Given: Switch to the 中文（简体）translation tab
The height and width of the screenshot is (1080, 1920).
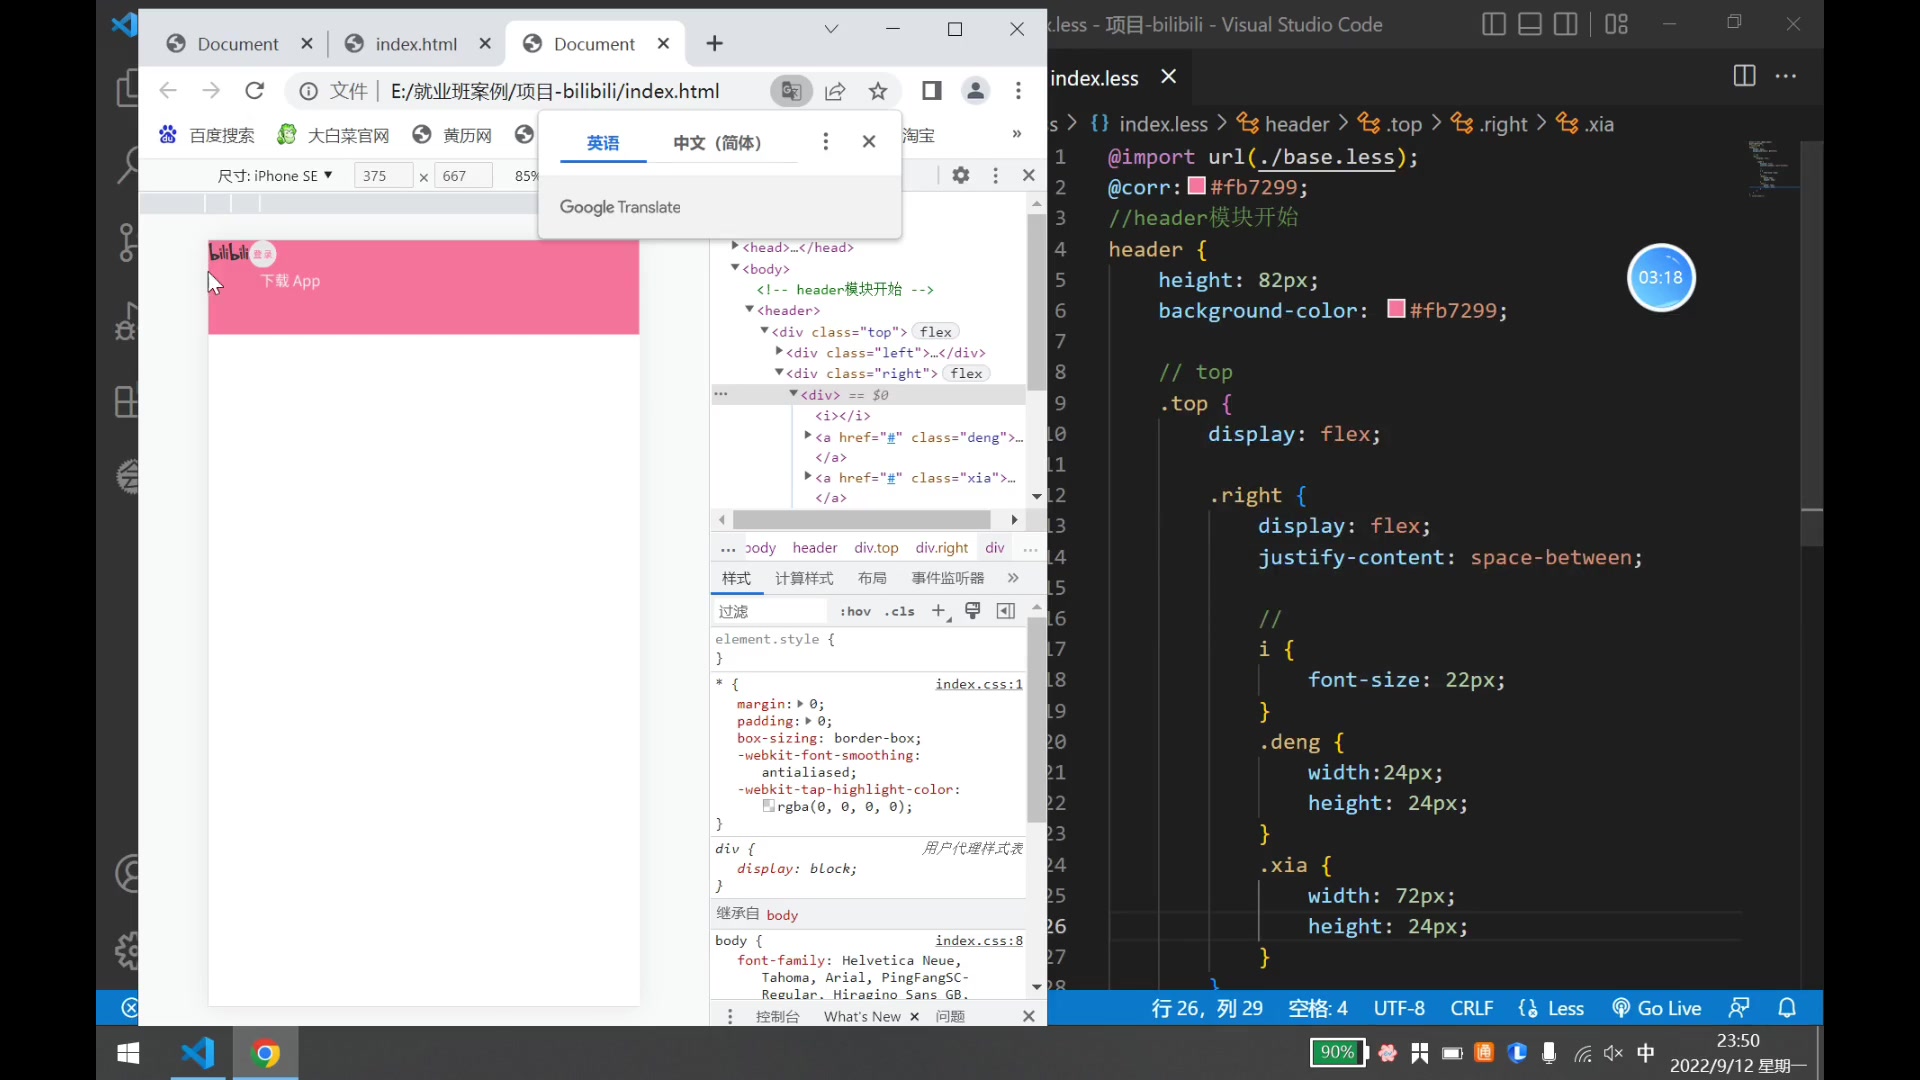Looking at the screenshot, I should (717, 141).
